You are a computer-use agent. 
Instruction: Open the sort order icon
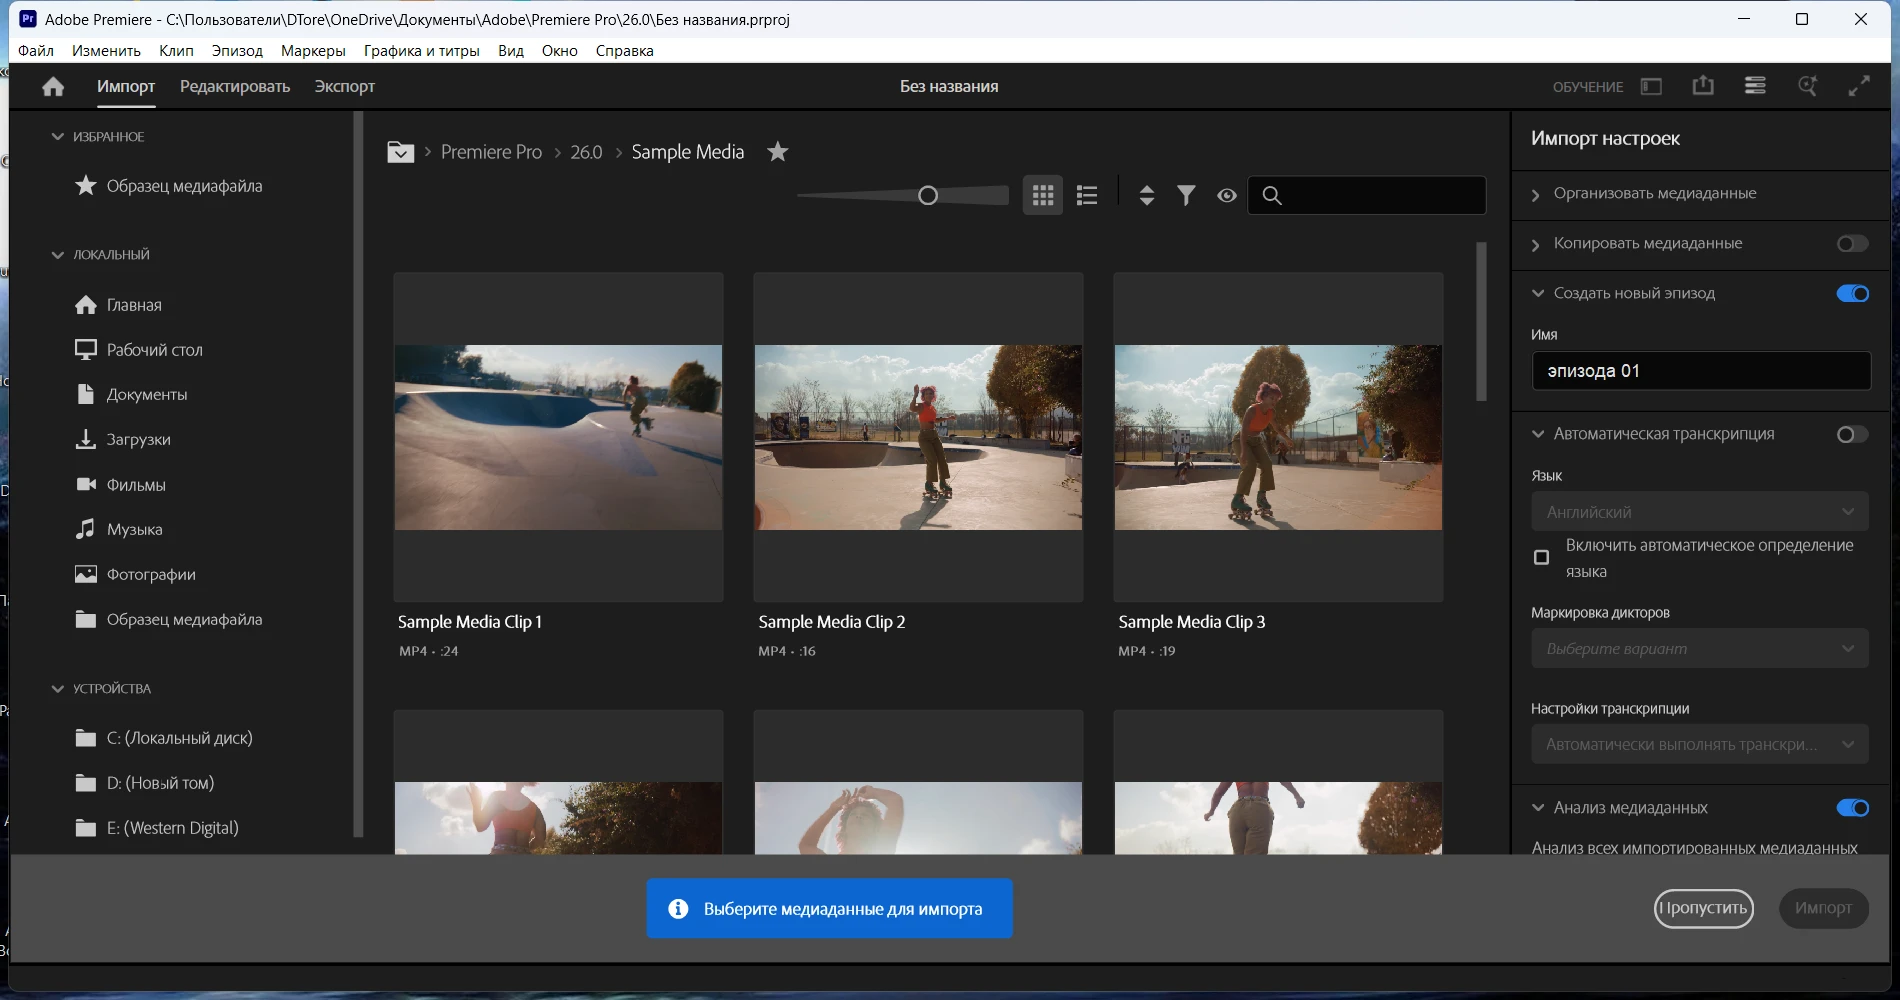1146,196
